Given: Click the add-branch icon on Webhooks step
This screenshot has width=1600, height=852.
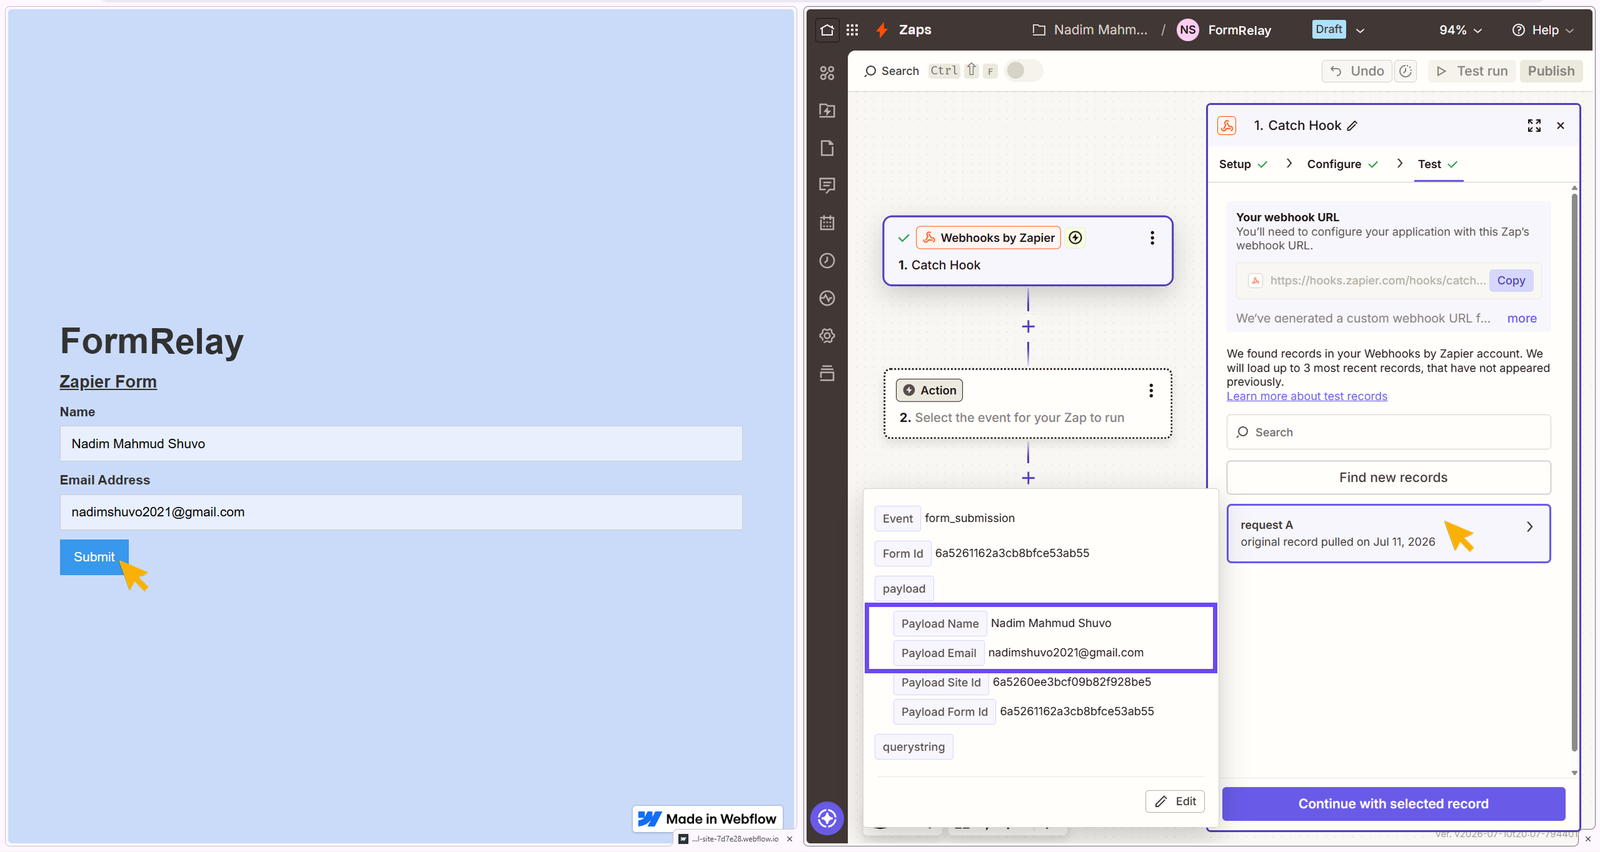Looking at the screenshot, I should tap(1076, 238).
